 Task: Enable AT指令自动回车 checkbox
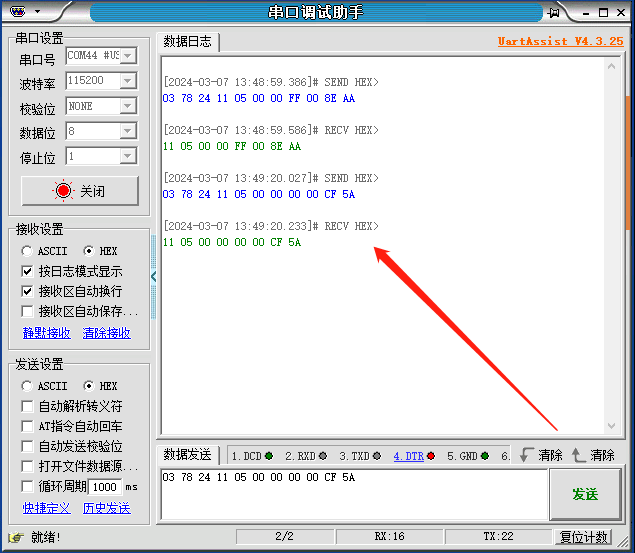click(27, 426)
